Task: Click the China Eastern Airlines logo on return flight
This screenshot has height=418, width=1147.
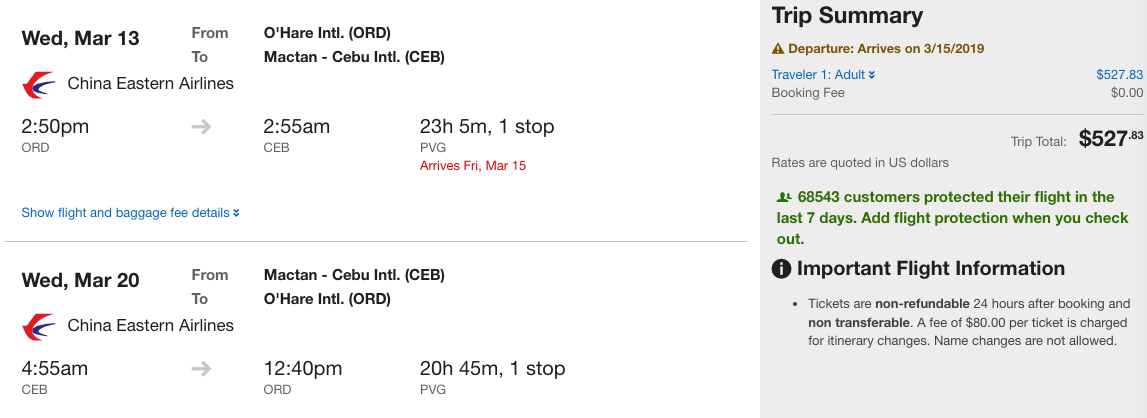Action: click(x=38, y=326)
